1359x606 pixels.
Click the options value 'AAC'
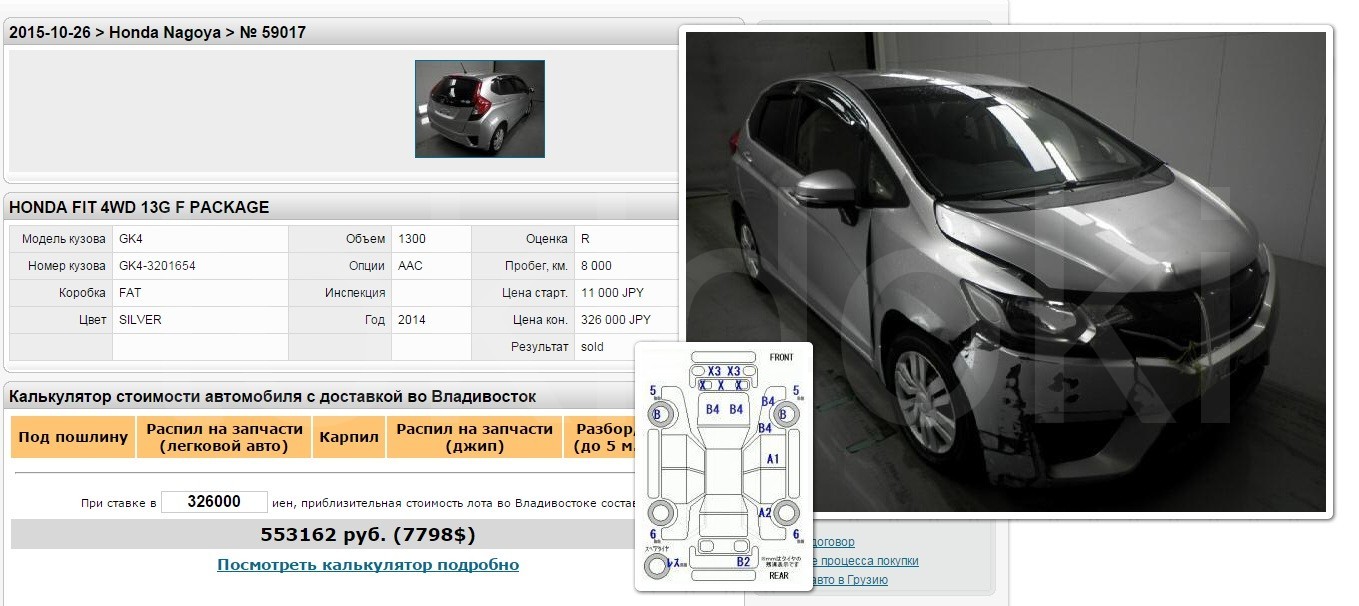click(x=410, y=266)
